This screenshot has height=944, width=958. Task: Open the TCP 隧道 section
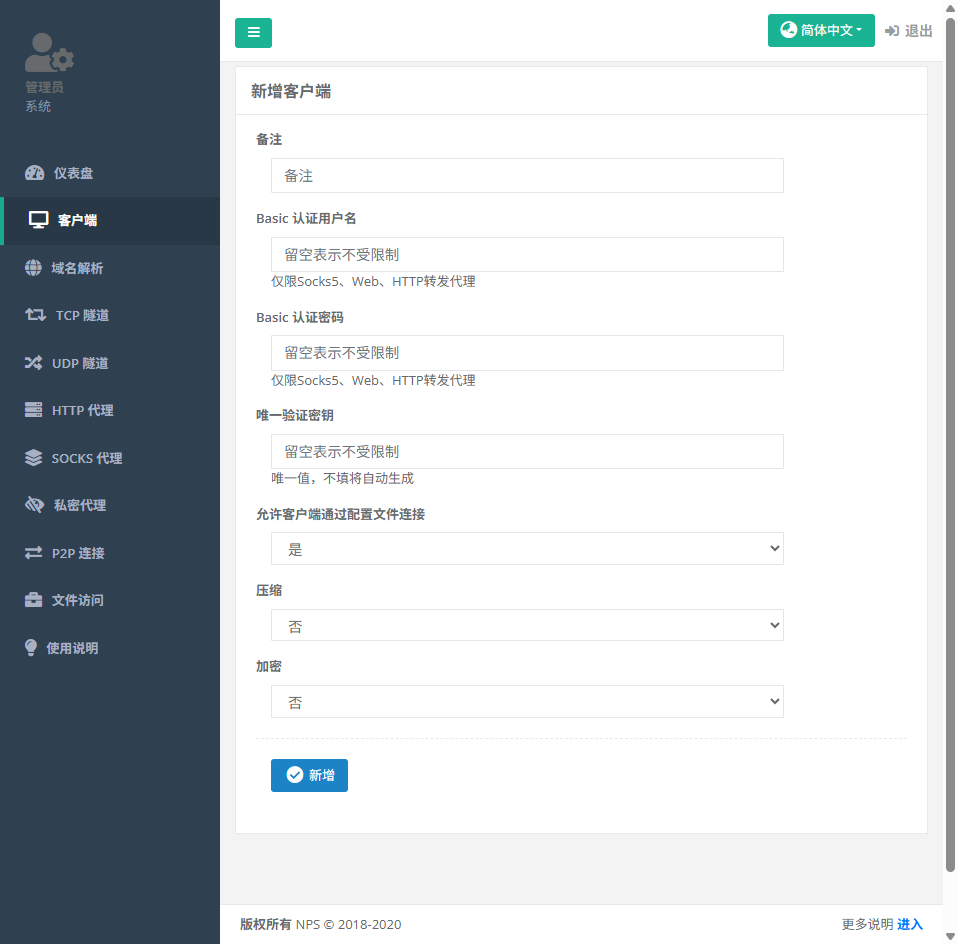pyautogui.click(x=110, y=315)
